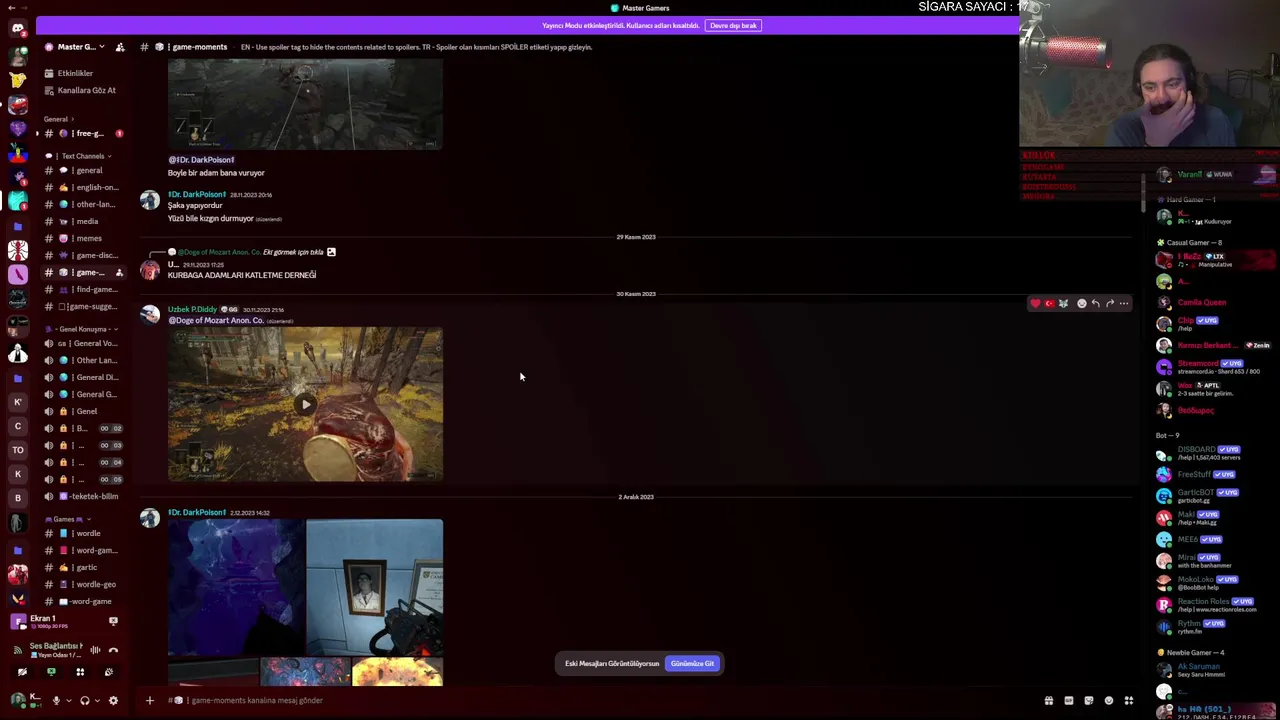The width and height of the screenshot is (1280, 720).
Task: Open the GIF picker in message bar
Action: (1069, 700)
